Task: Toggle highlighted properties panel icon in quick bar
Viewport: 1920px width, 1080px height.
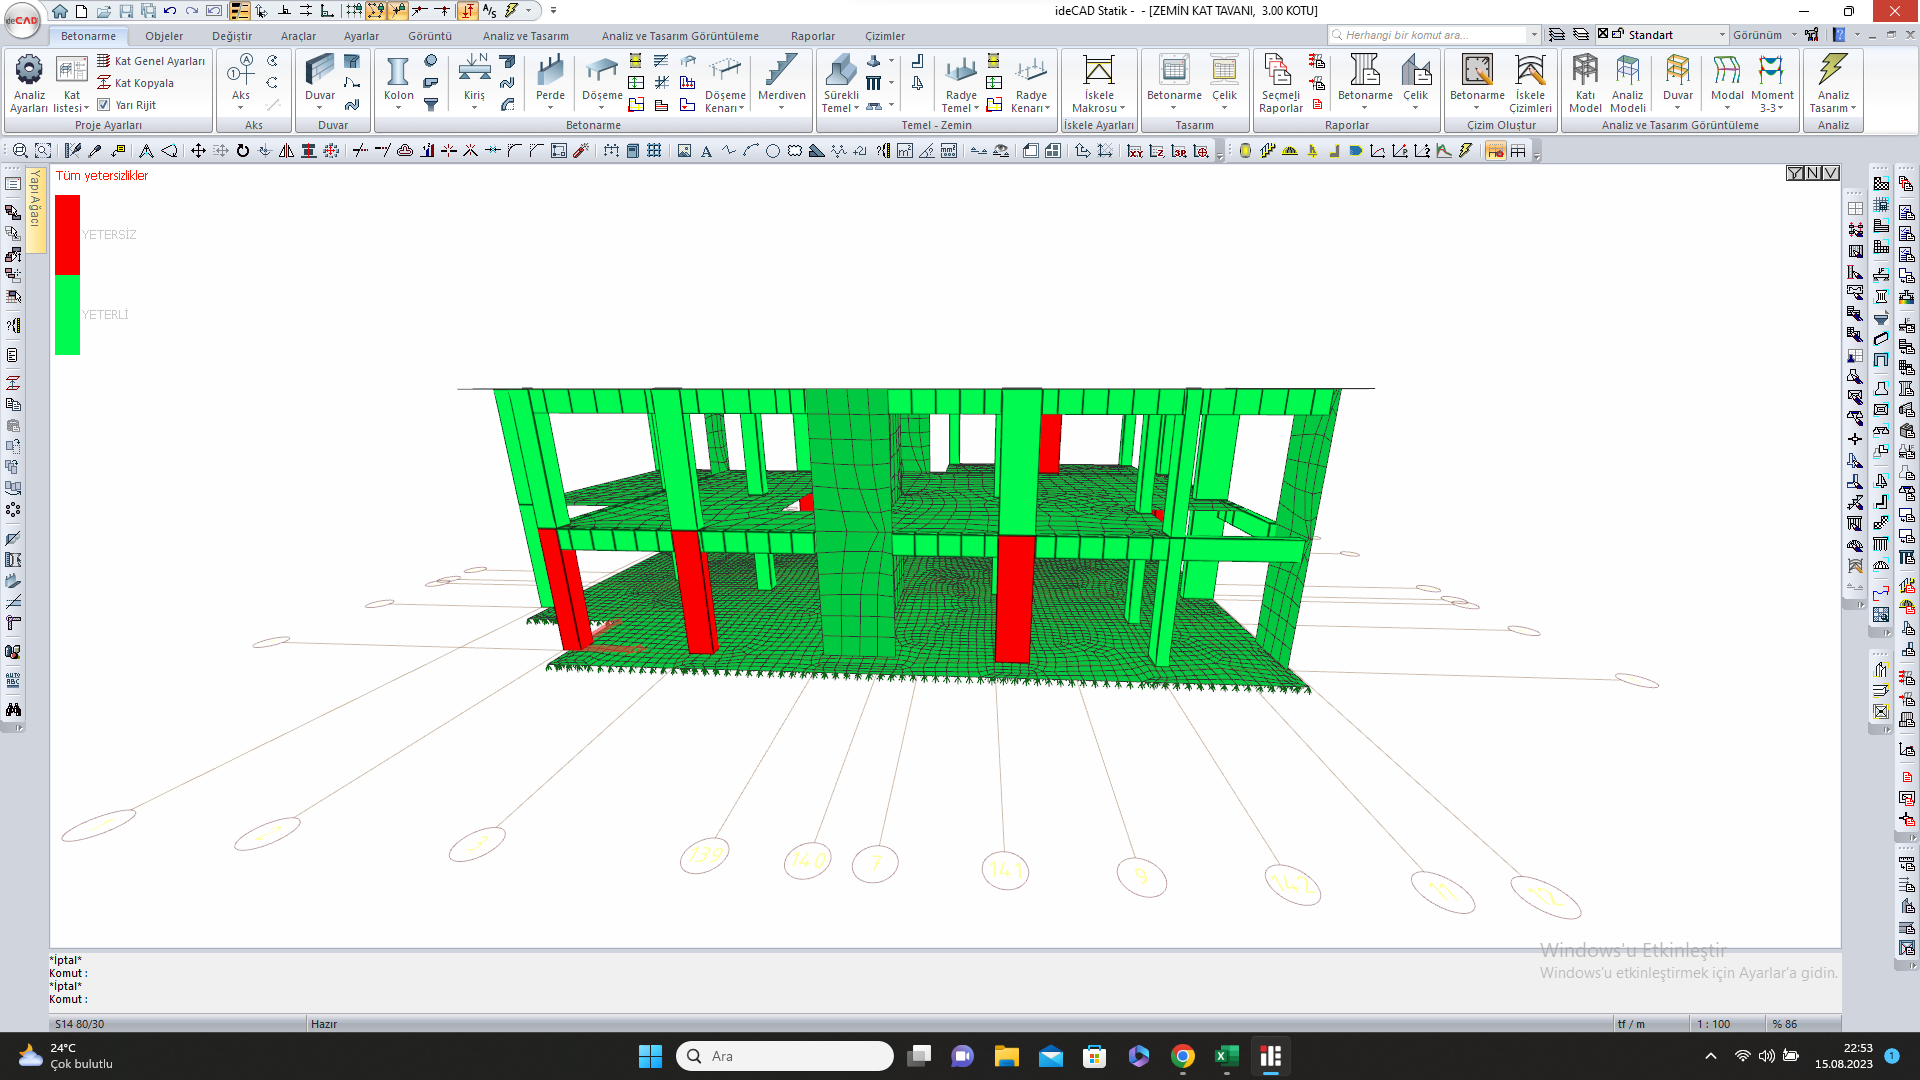Action: tap(240, 11)
